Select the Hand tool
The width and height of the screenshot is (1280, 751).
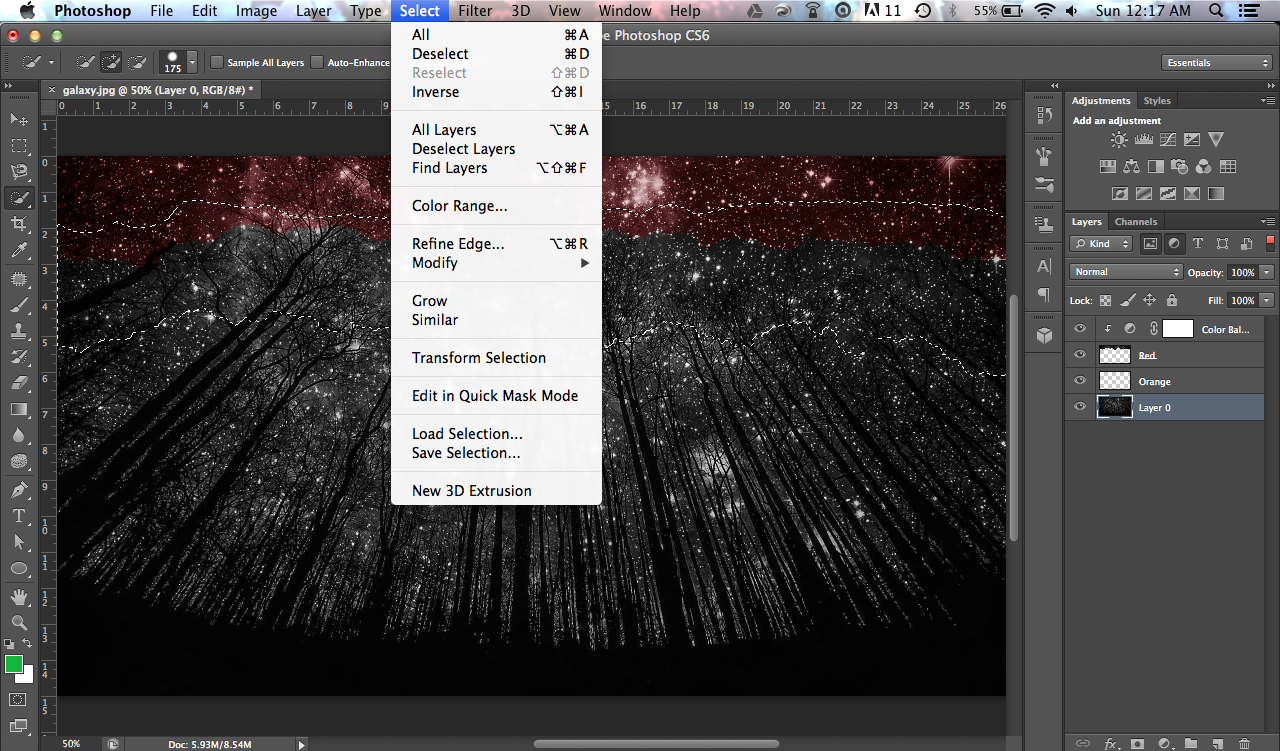pyautogui.click(x=19, y=597)
